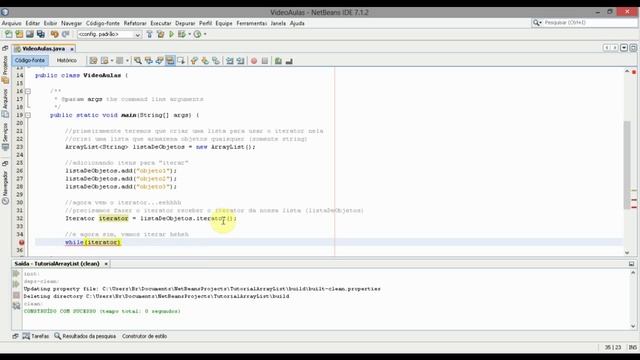Open the Tarefas window button

36,336
